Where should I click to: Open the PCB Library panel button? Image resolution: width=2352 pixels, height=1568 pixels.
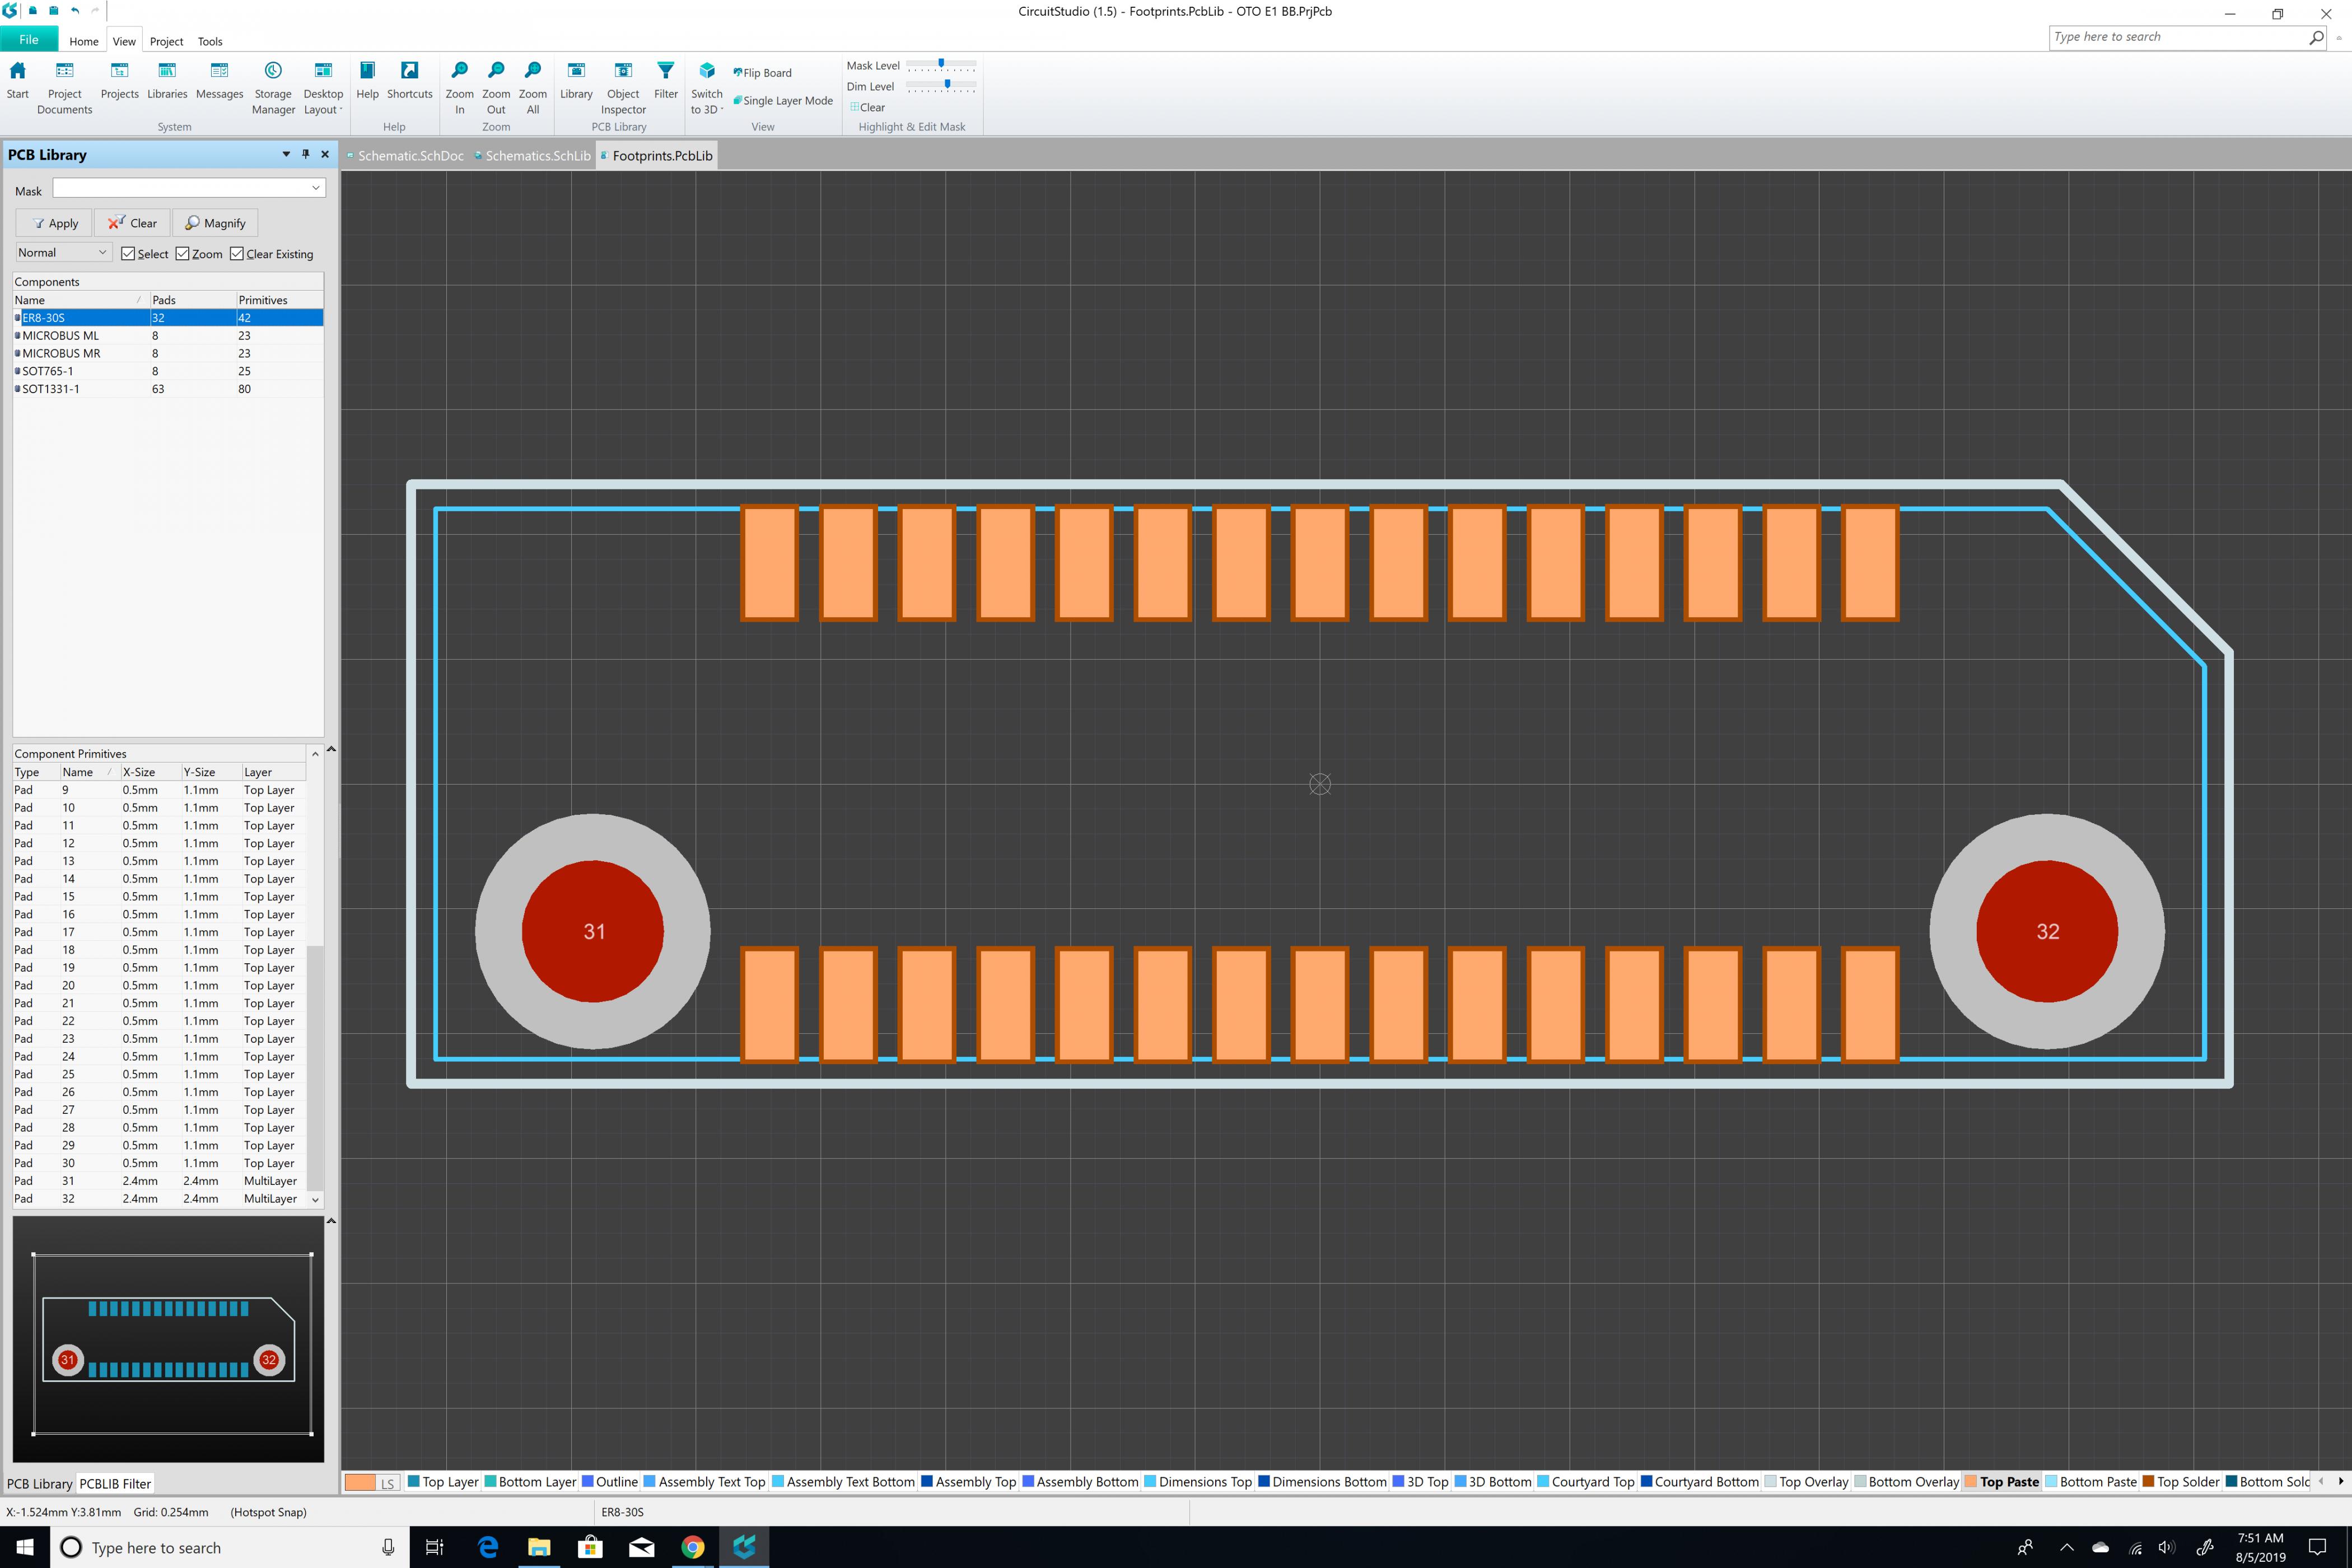coord(576,82)
